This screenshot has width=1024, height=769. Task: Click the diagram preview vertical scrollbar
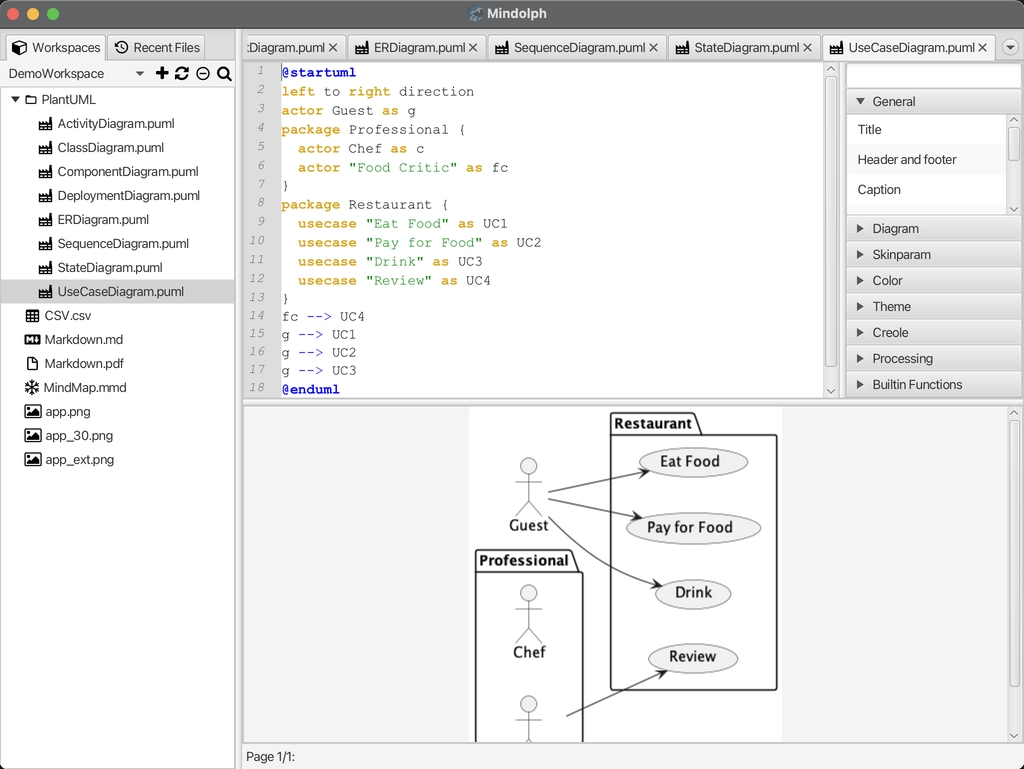[x=1014, y=554]
